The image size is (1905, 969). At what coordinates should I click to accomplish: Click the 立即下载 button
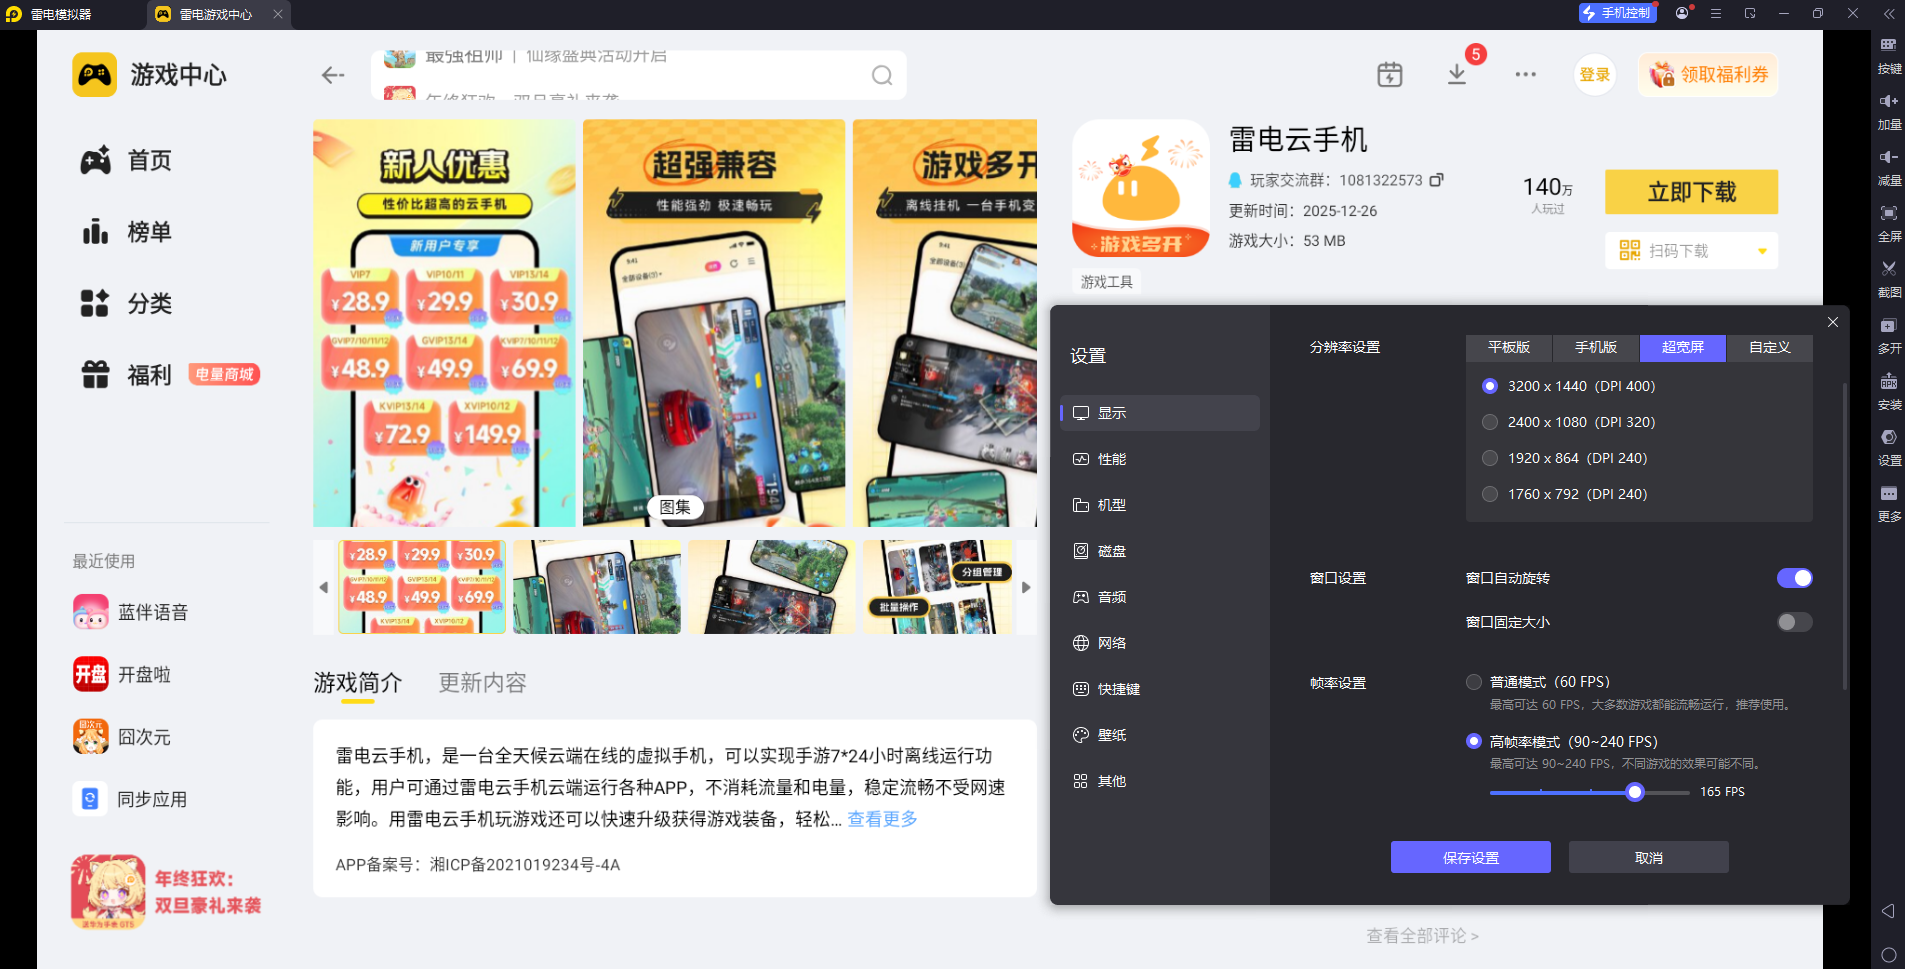pos(1692,192)
